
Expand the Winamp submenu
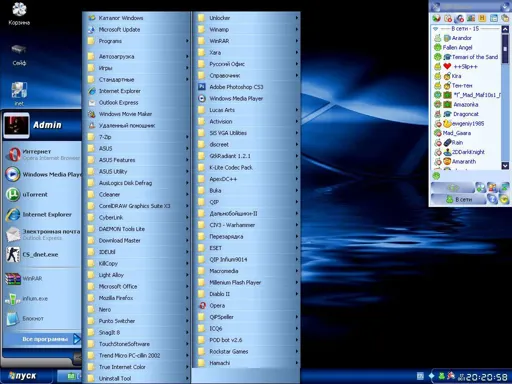click(x=247, y=30)
